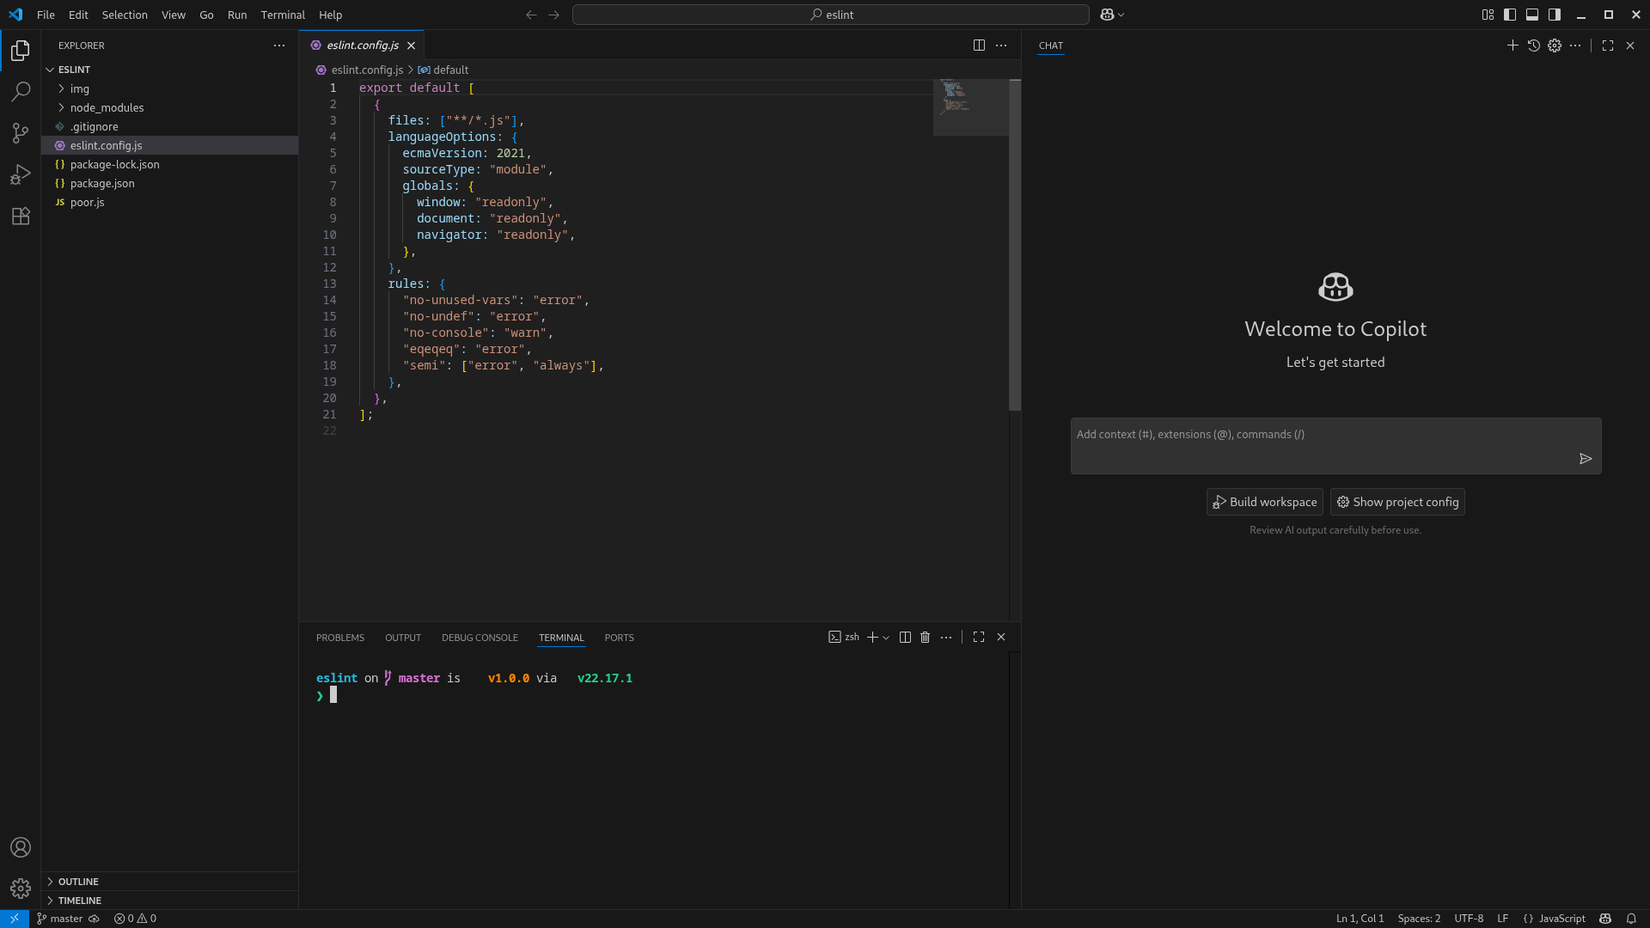The height and width of the screenshot is (928, 1650).
Task: Select the Search icon in activity bar
Action: tap(20, 91)
